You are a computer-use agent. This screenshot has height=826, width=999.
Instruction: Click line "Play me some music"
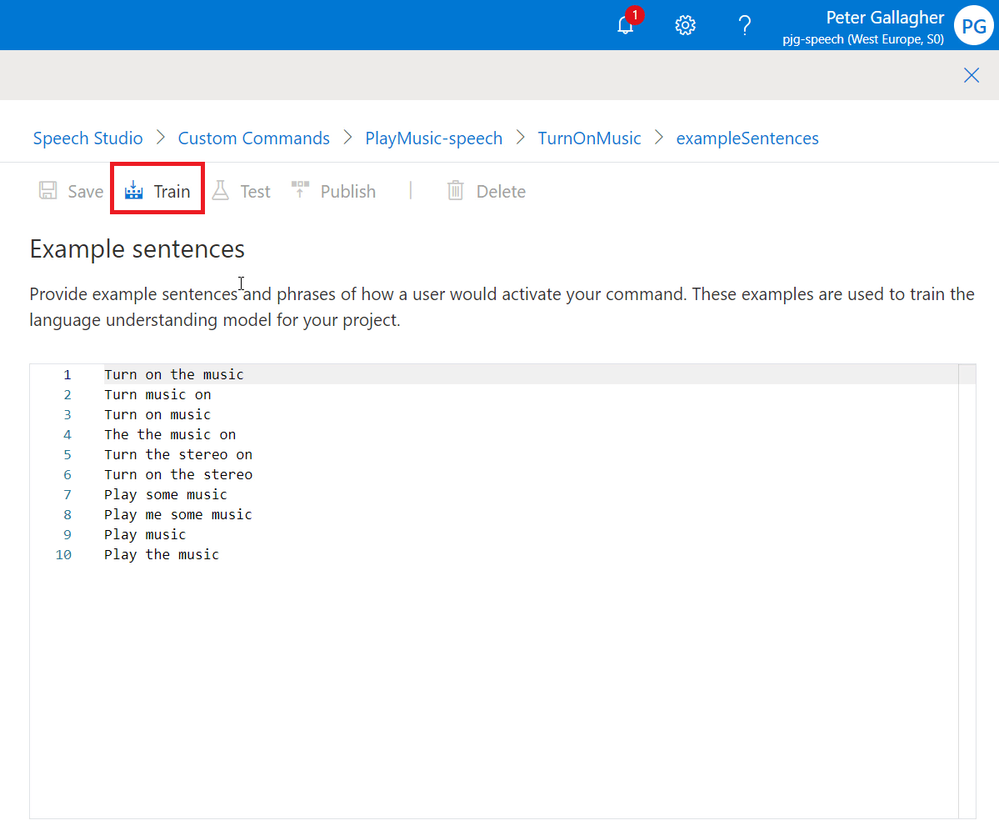tap(178, 514)
